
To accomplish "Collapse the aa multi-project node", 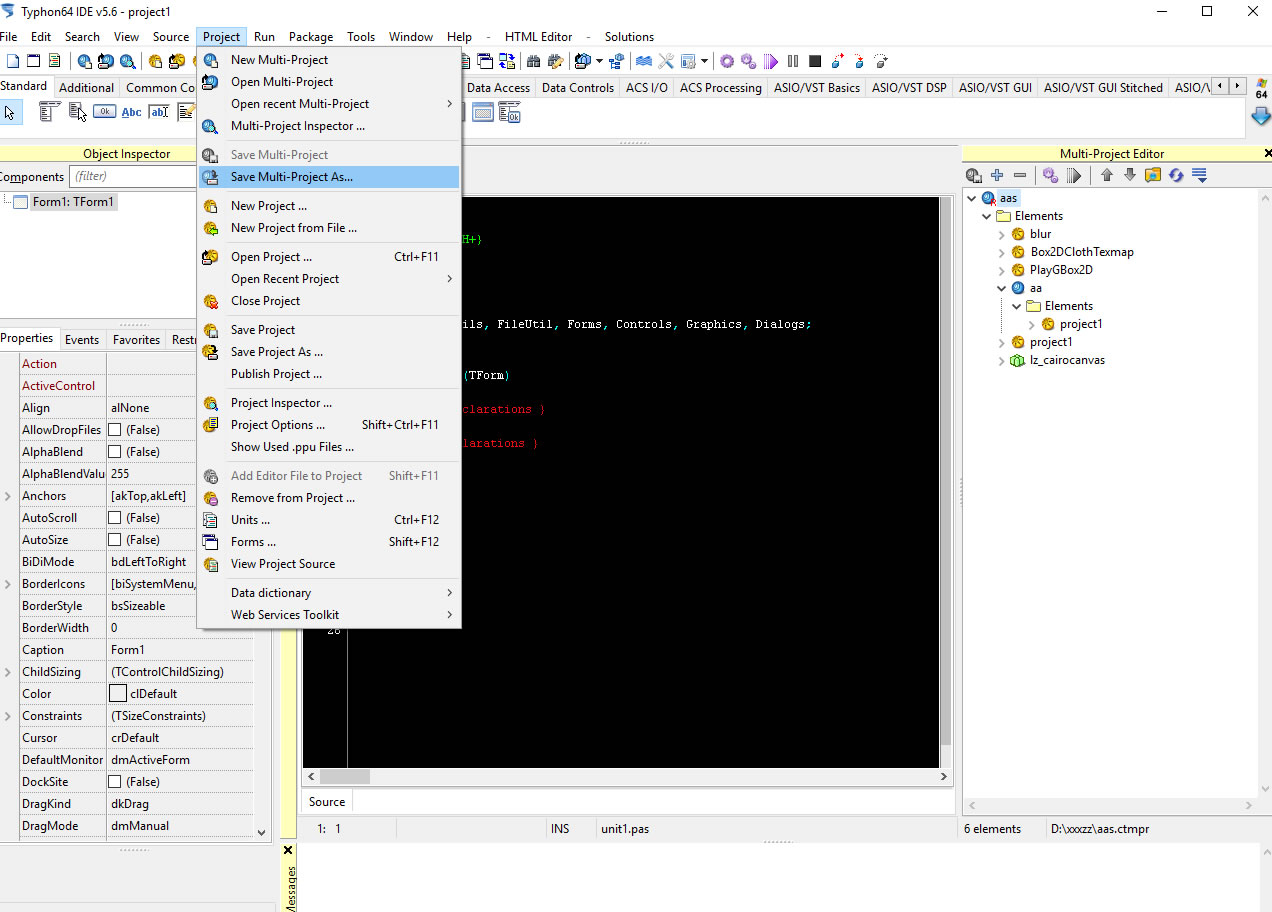I will click(x=1002, y=288).
